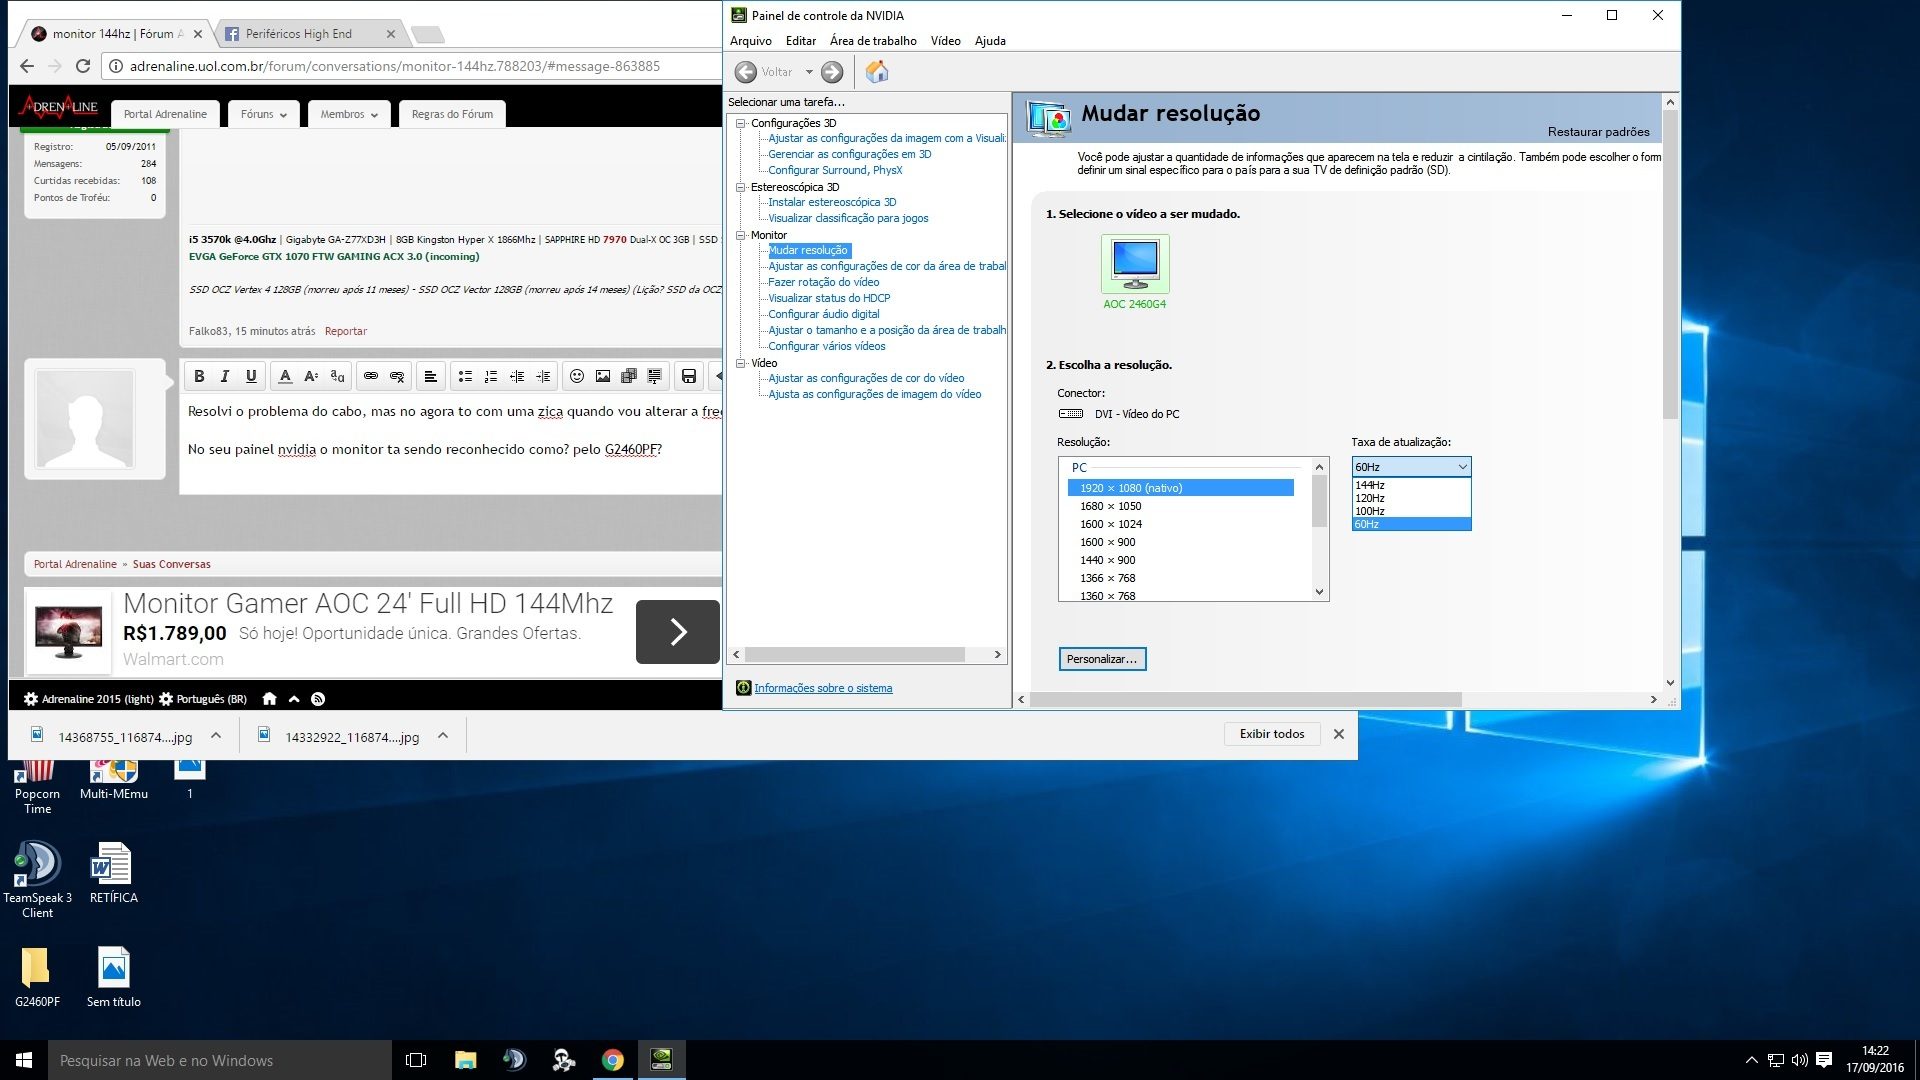Open options for 14332922 download item

click(443, 736)
